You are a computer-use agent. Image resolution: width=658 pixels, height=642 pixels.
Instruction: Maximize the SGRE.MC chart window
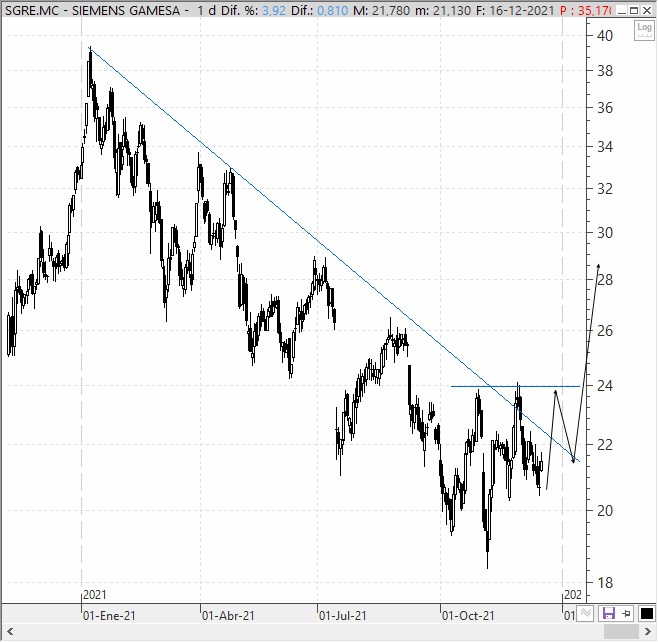[634, 10]
